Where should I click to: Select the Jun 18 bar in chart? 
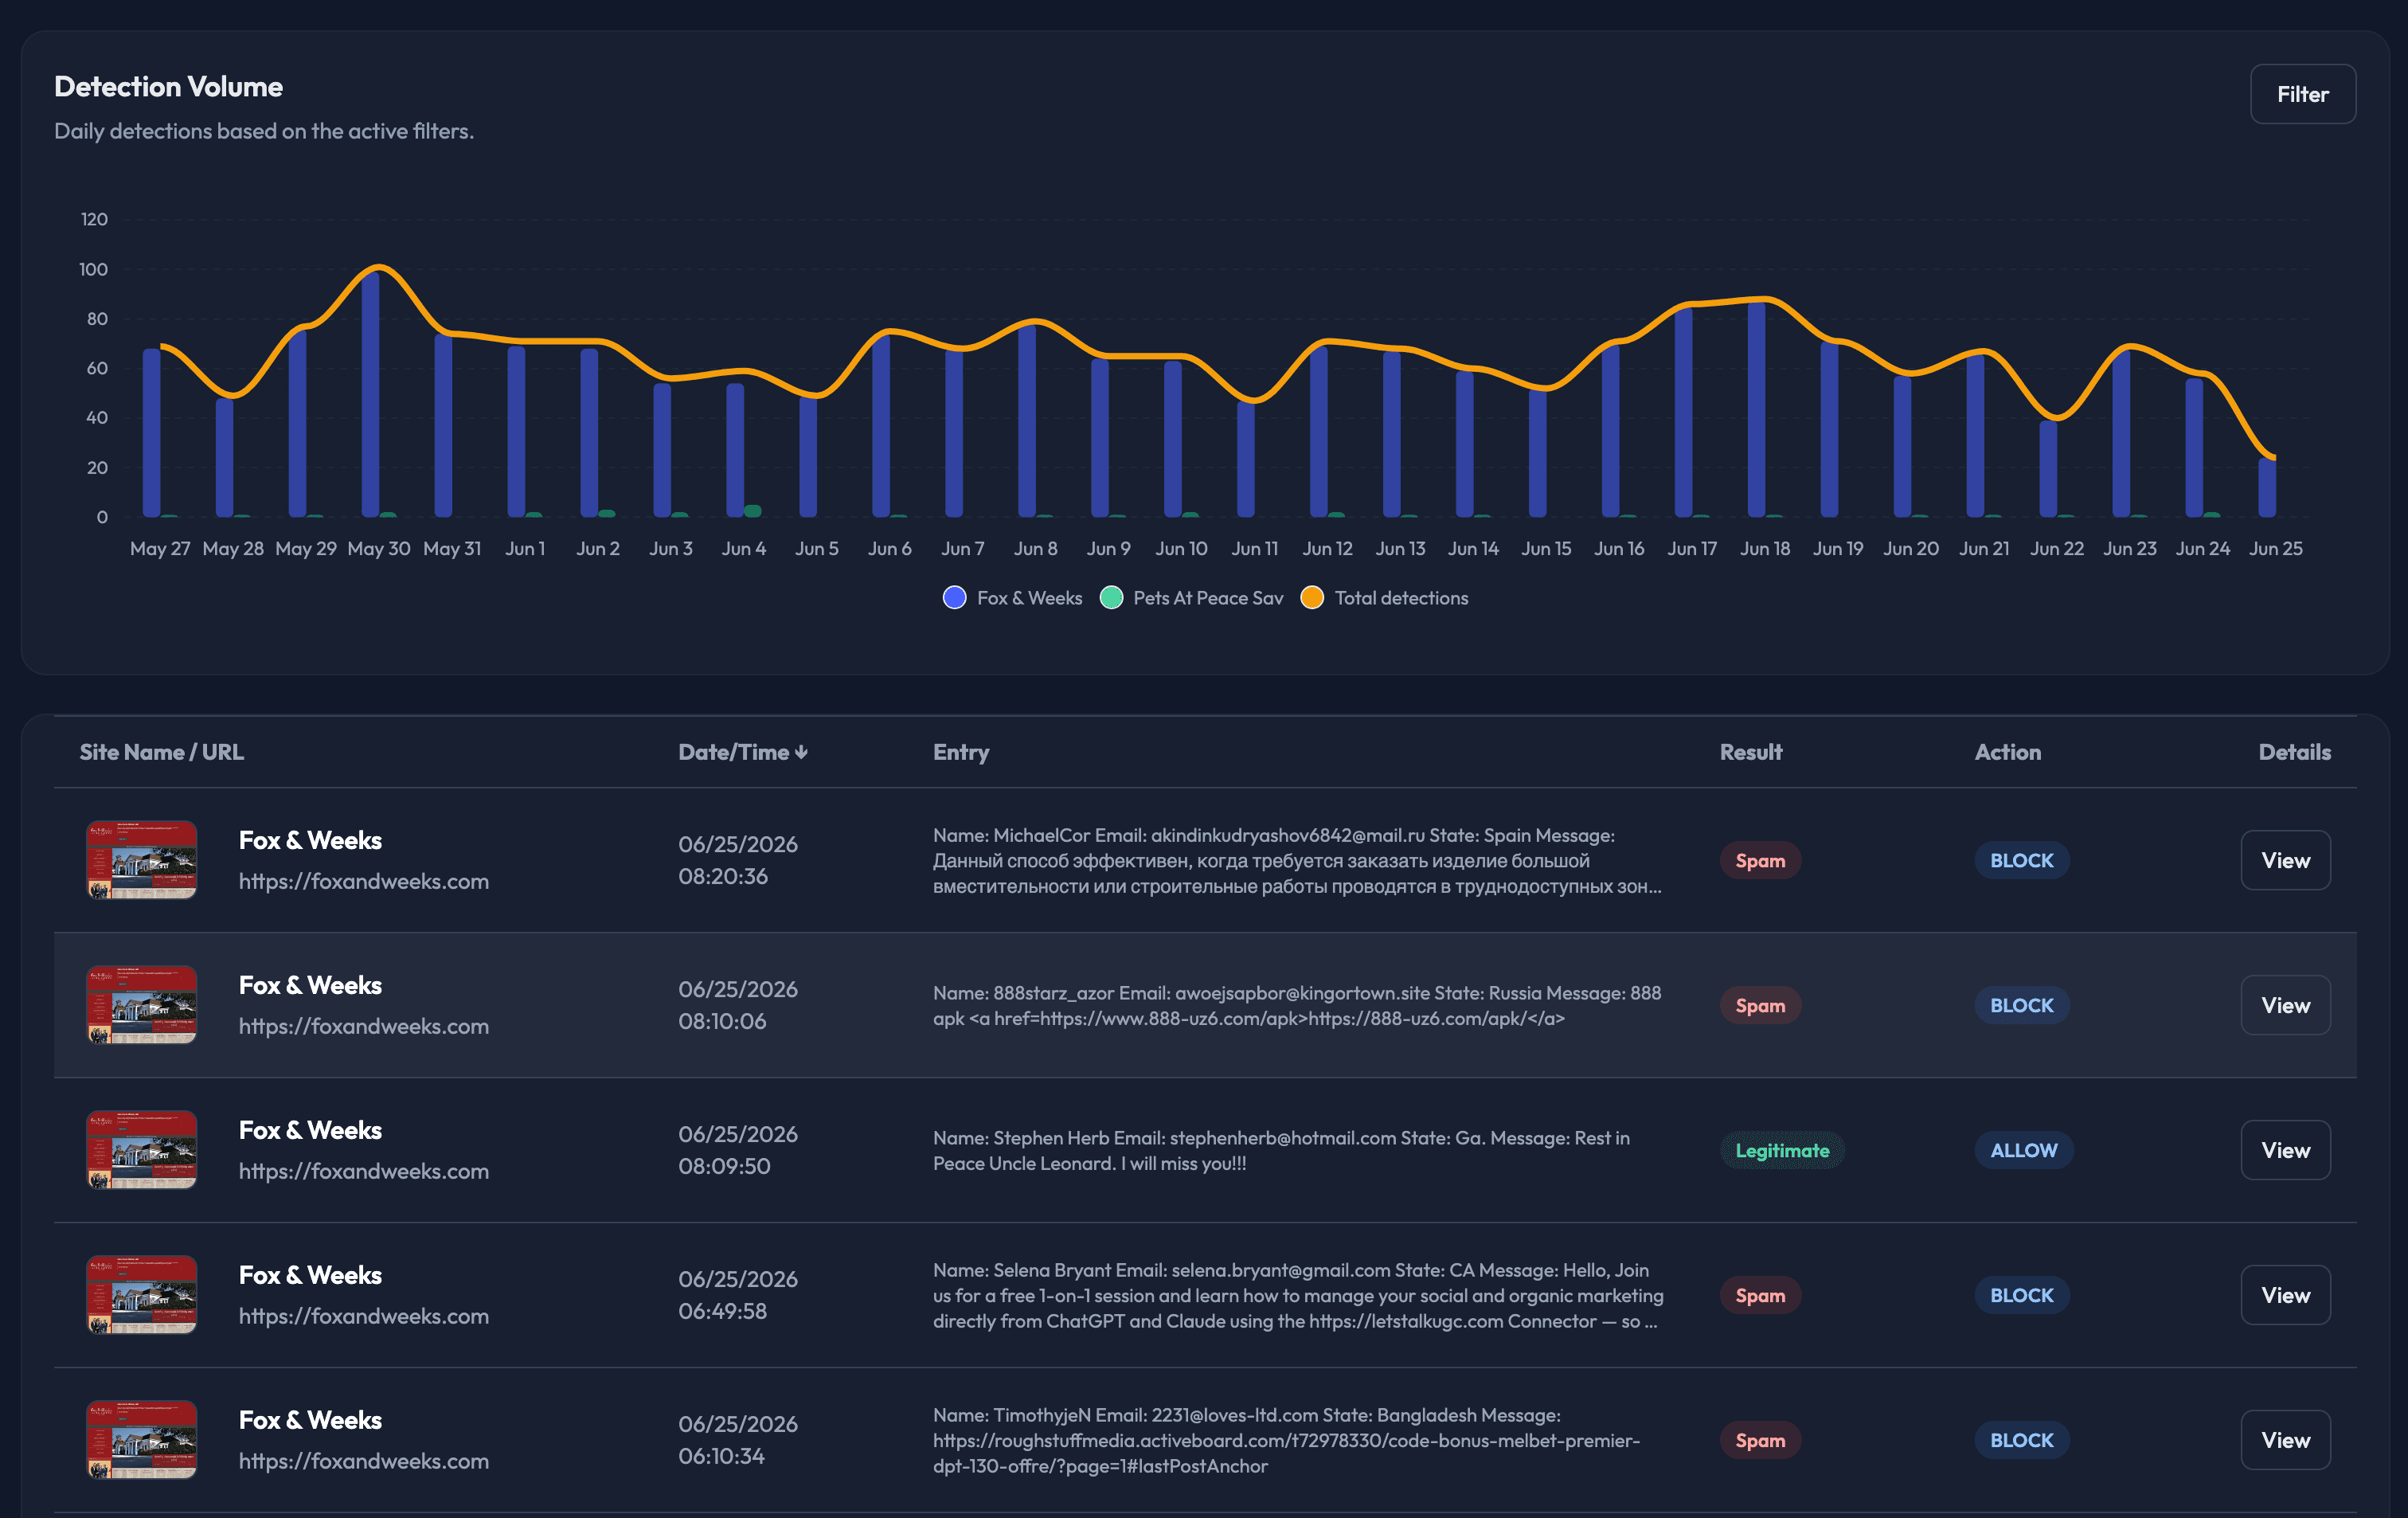point(1756,408)
